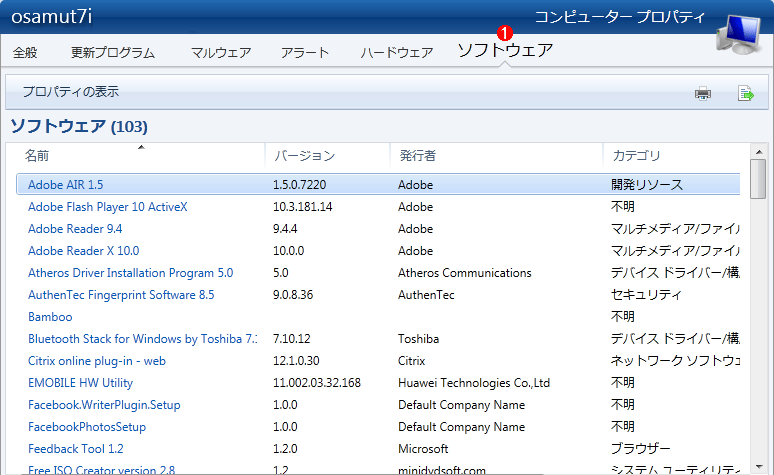774x475 pixels.
Task: Sort by the カテゴリ column header
Action: point(636,156)
